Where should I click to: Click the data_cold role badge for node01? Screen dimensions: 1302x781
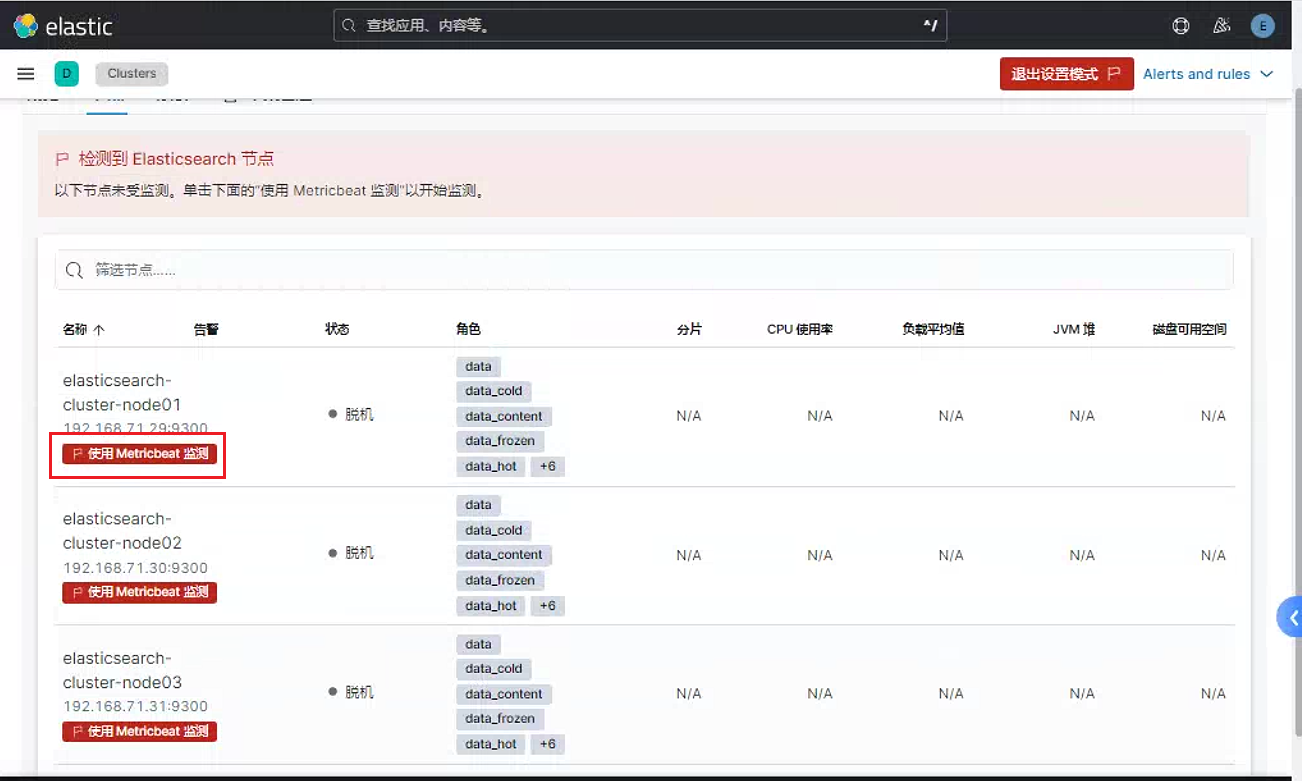[x=494, y=391]
